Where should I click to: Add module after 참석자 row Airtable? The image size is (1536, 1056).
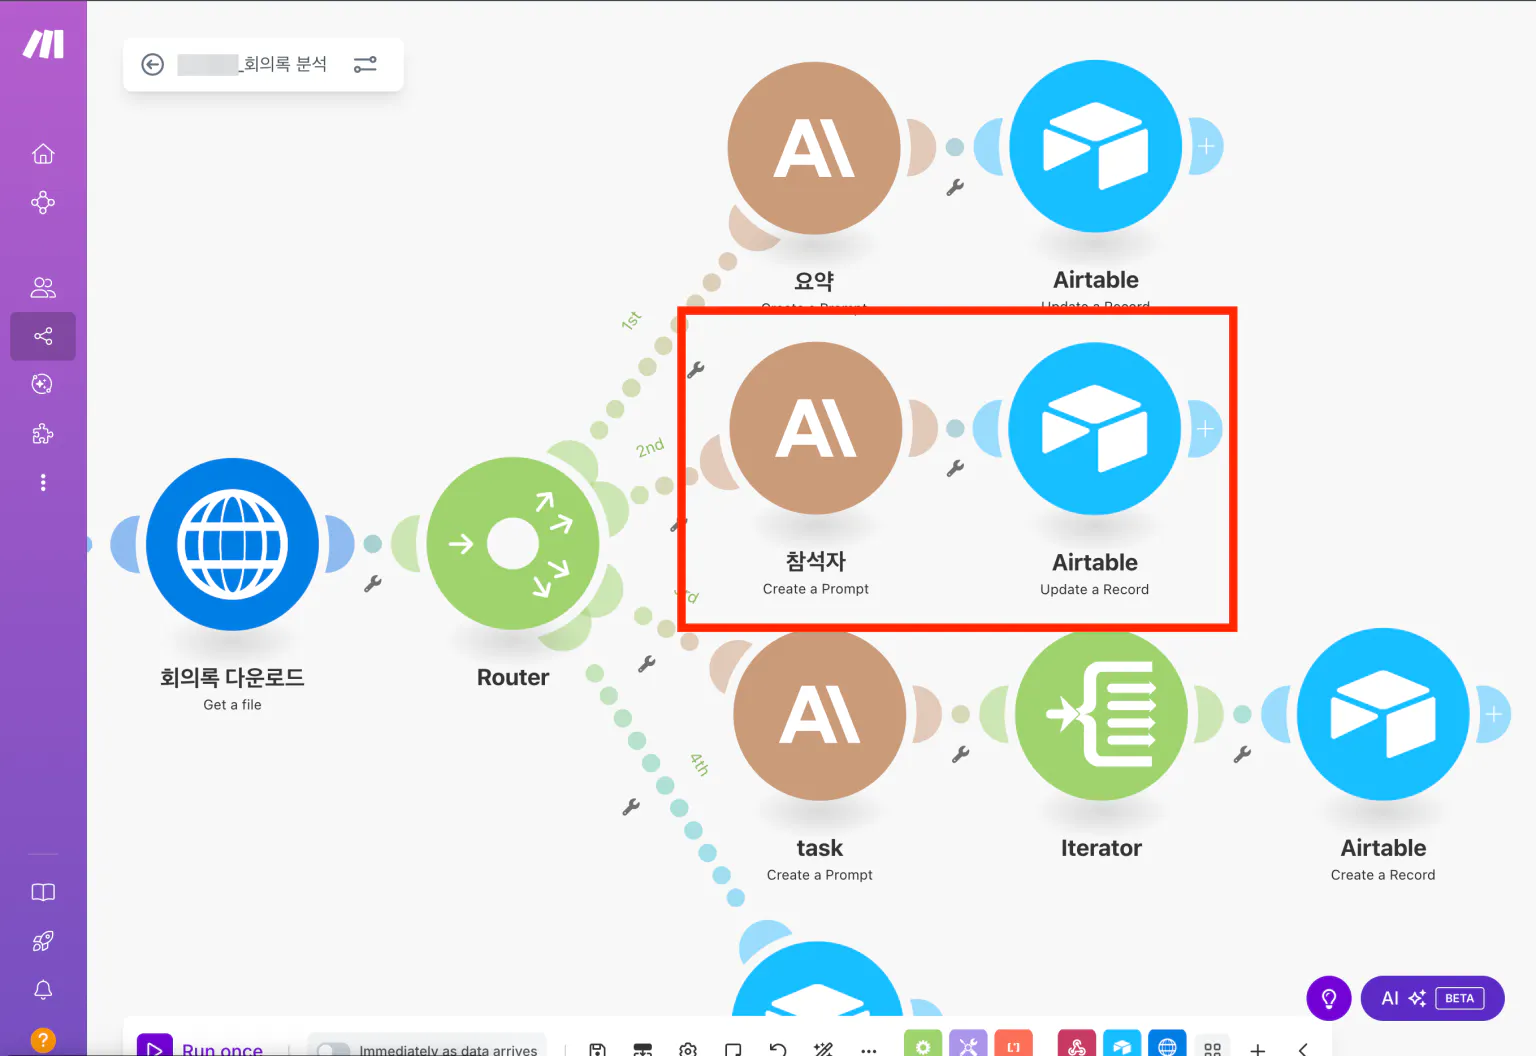[x=1205, y=428]
